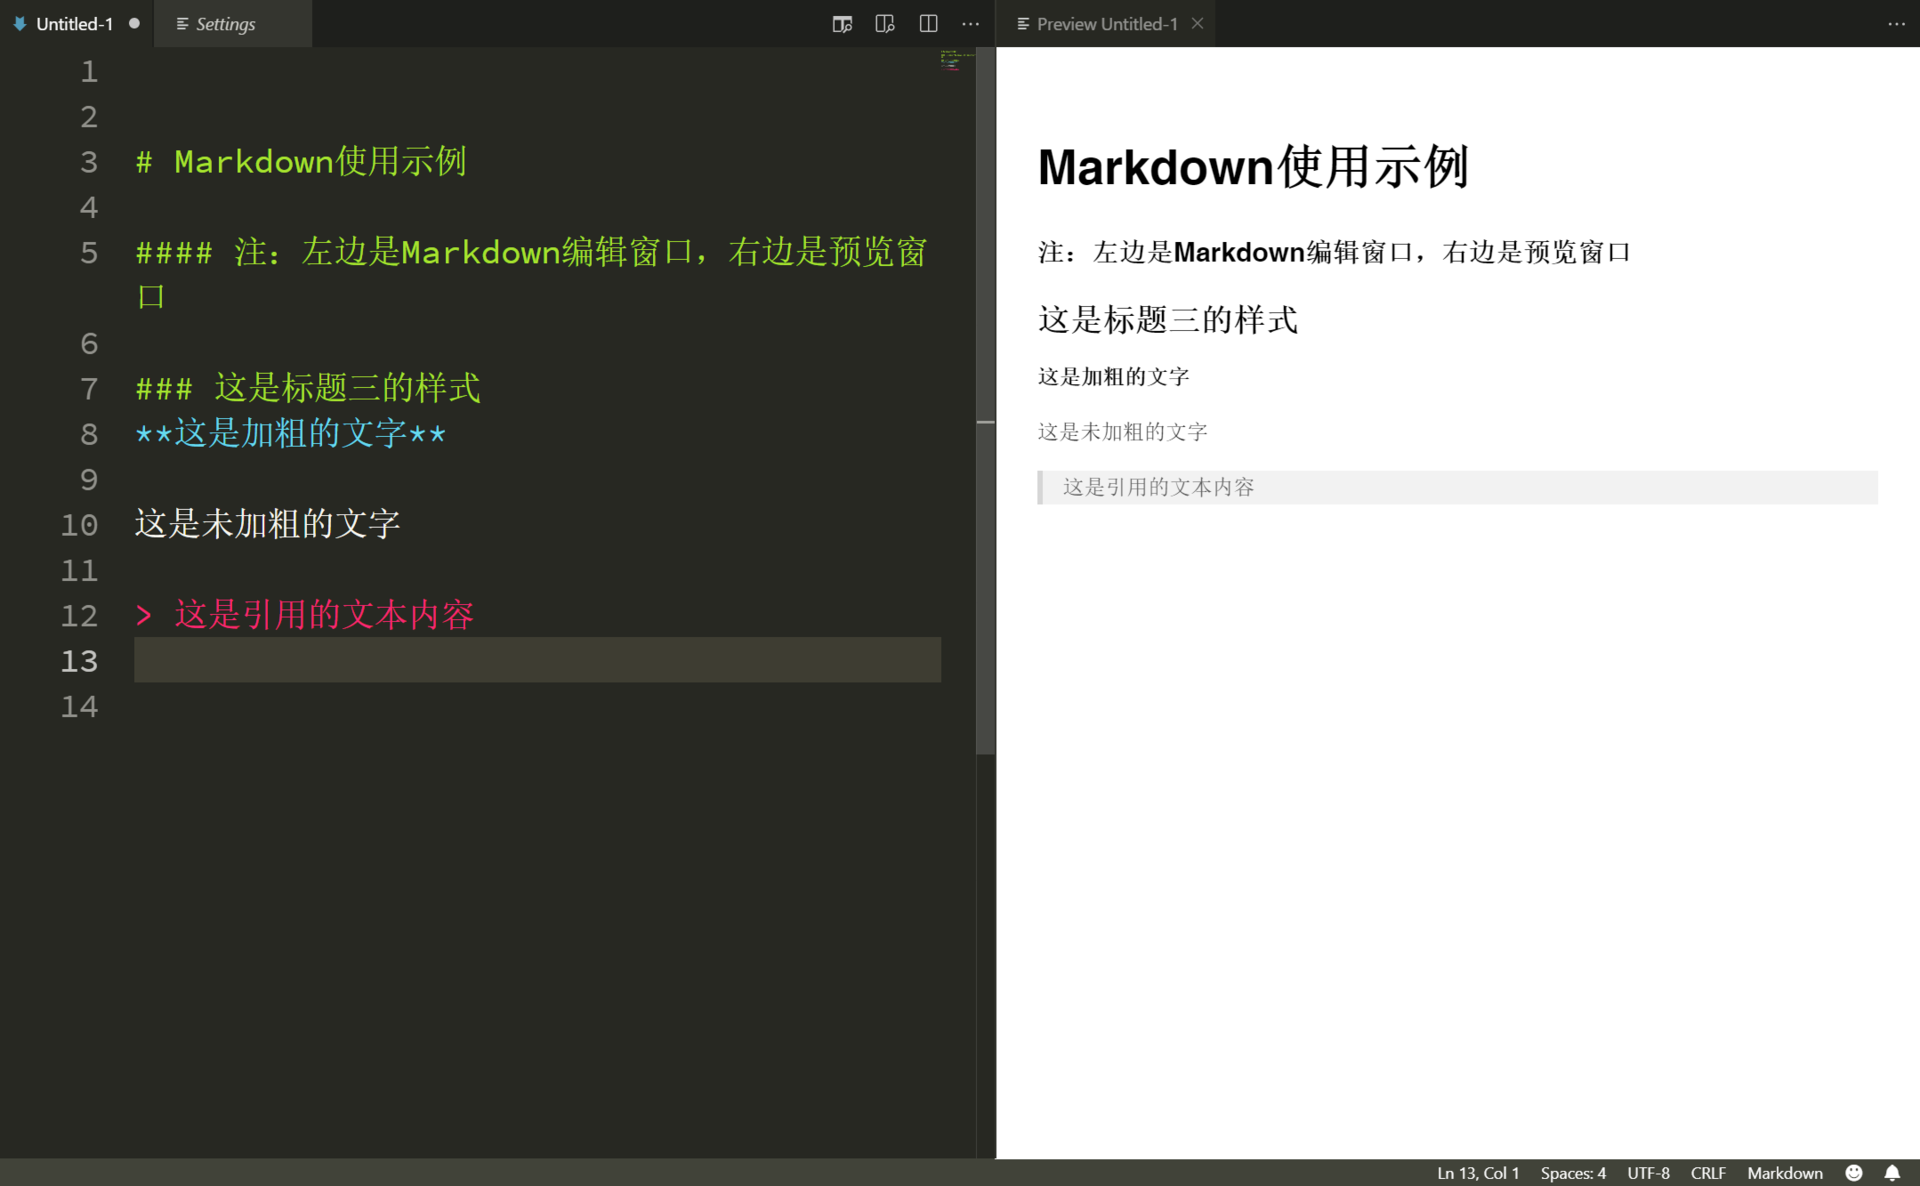Change language mode from Markdown in status bar

pos(1784,1173)
